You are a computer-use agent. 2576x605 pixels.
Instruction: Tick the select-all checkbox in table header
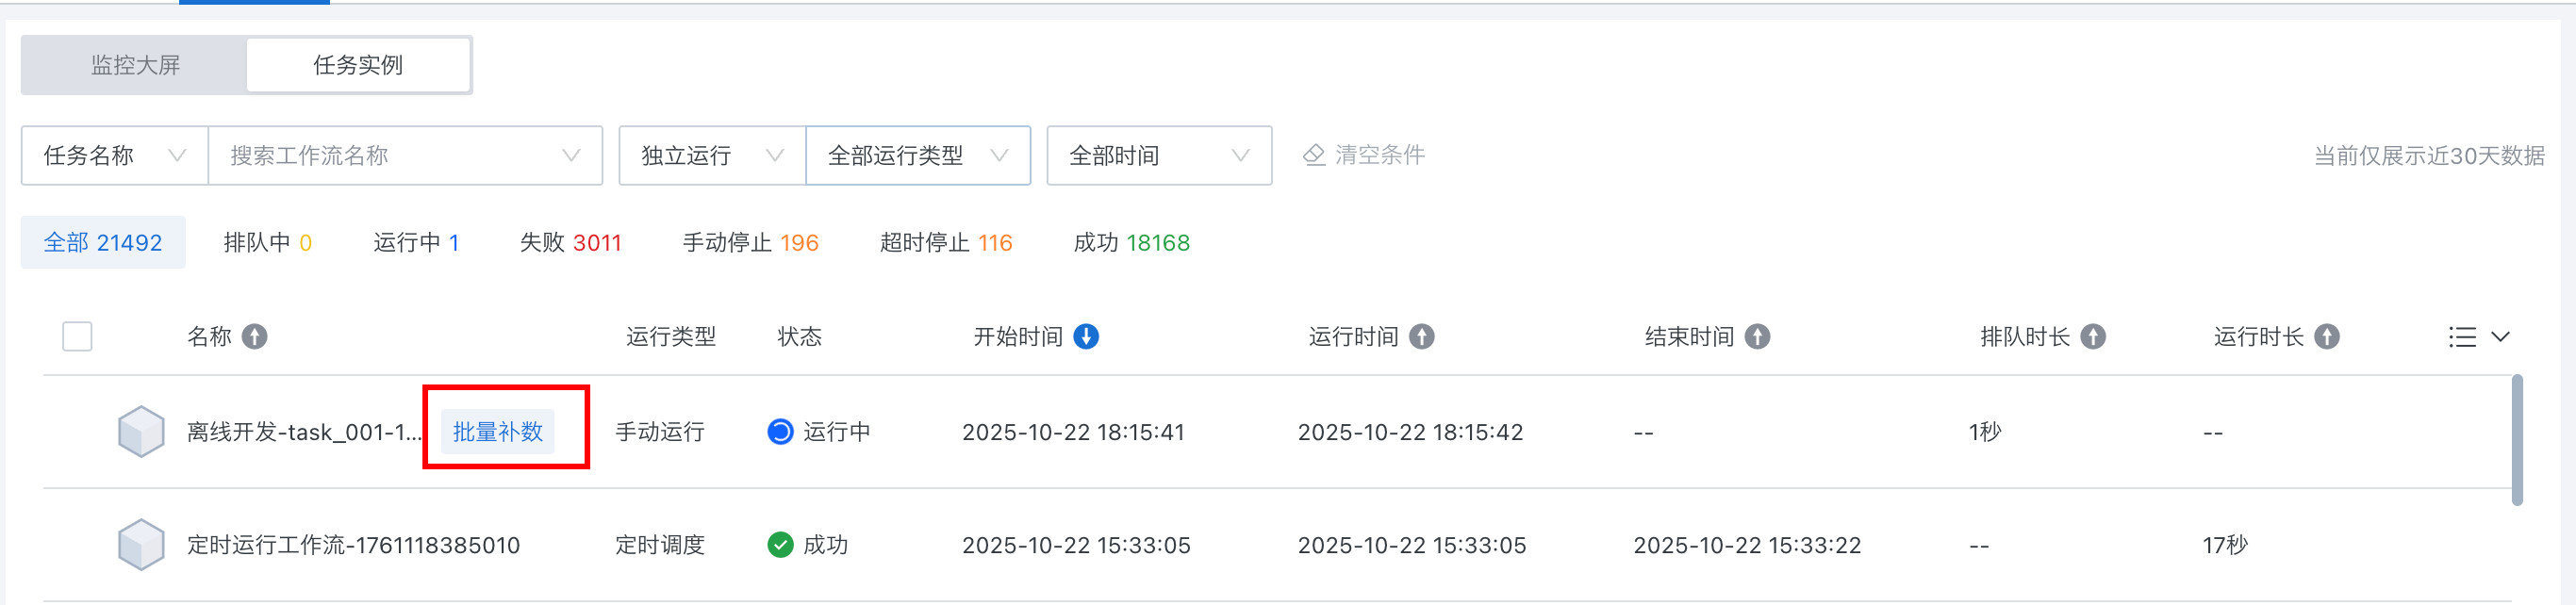pos(77,337)
